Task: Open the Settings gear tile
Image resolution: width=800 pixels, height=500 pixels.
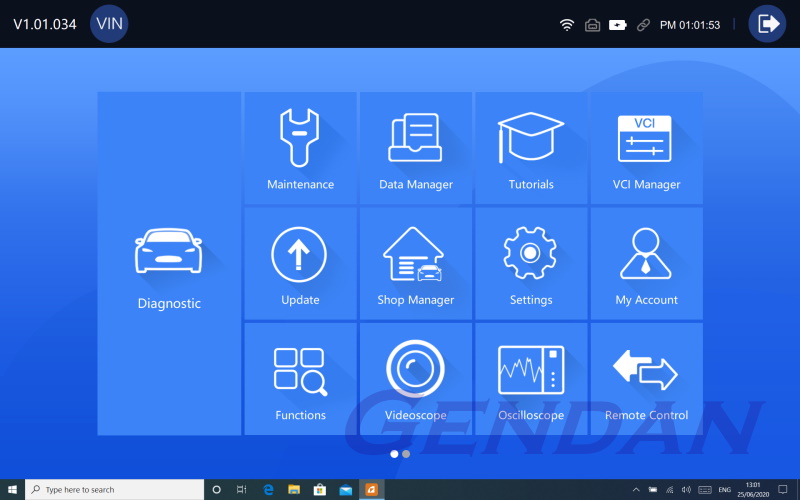Action: coord(531,264)
